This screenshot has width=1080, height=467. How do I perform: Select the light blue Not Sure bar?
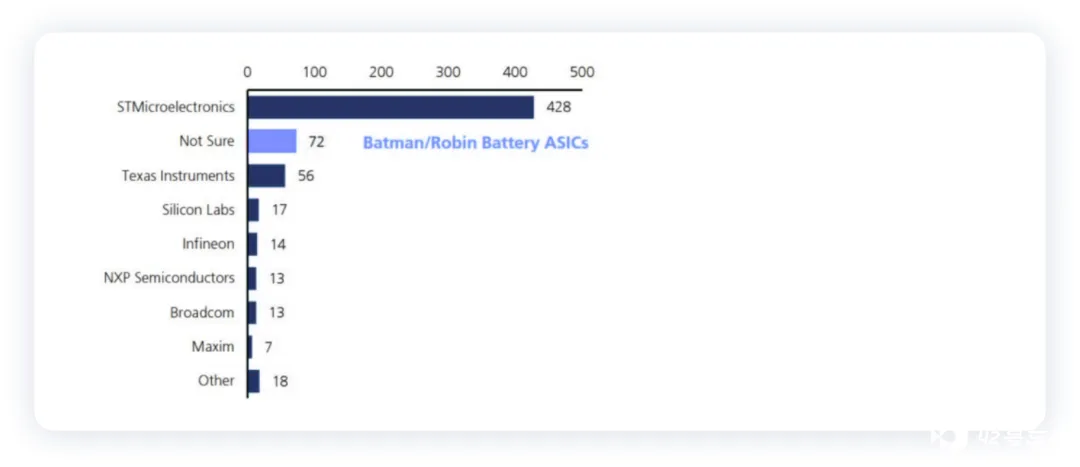coord(272,141)
